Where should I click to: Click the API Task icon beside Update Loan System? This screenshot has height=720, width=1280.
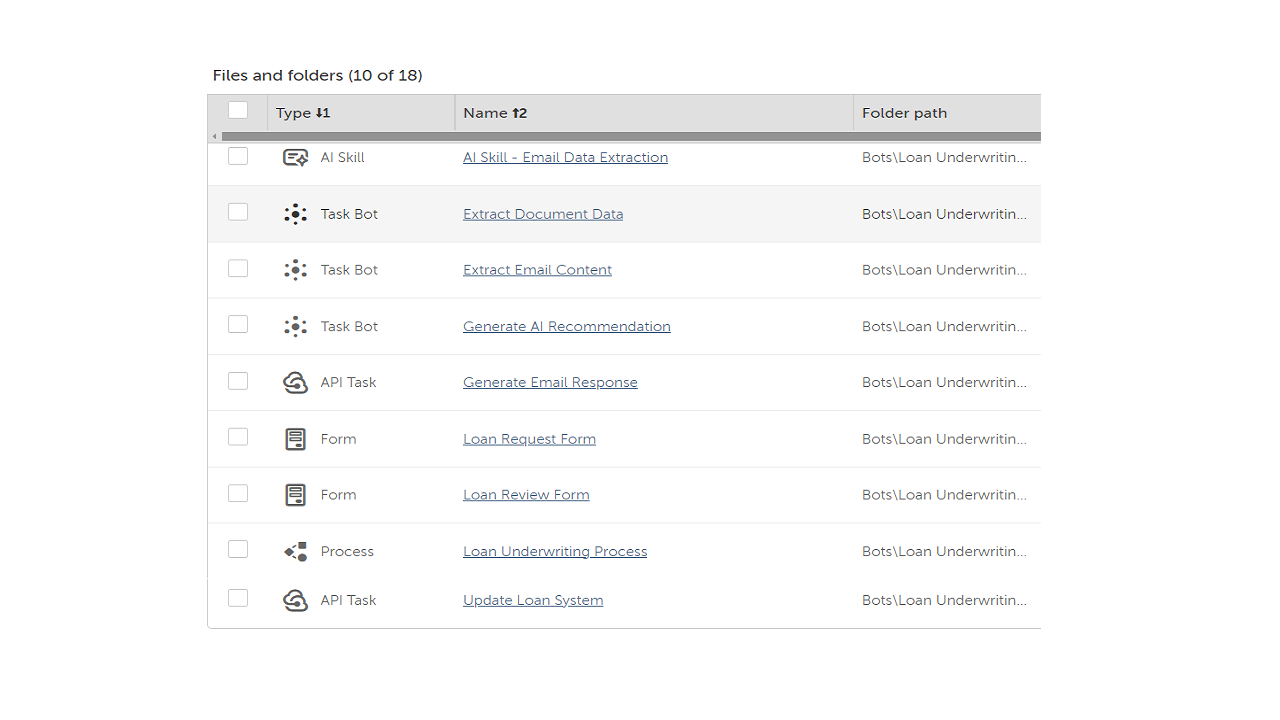tap(295, 600)
